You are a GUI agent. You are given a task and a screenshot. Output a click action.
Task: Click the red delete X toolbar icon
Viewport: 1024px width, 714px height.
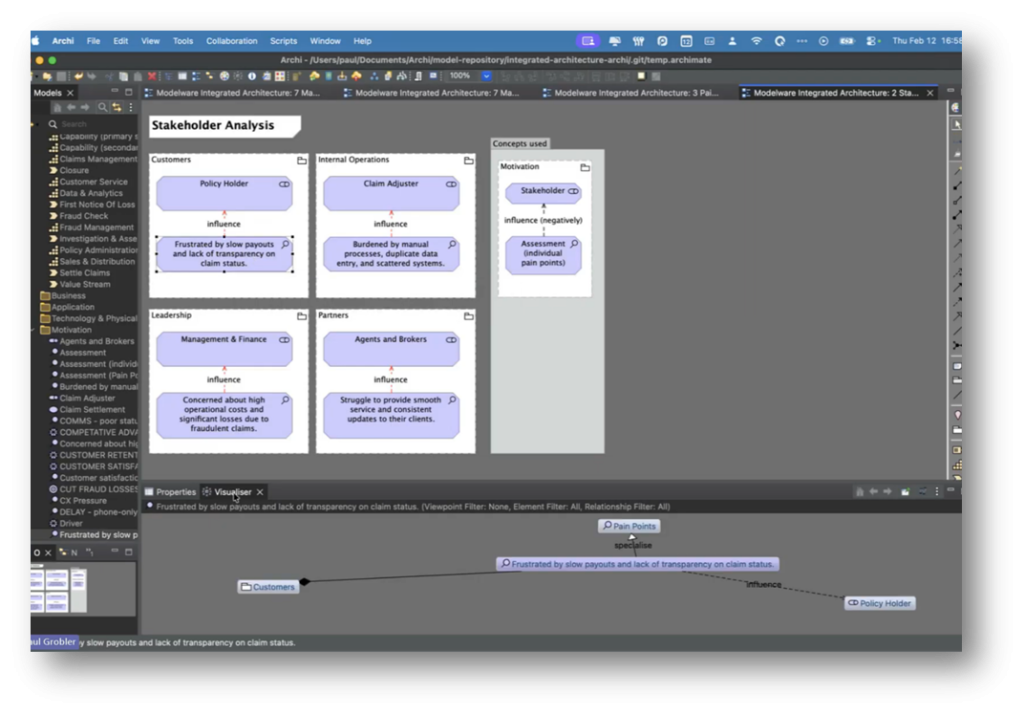point(152,76)
